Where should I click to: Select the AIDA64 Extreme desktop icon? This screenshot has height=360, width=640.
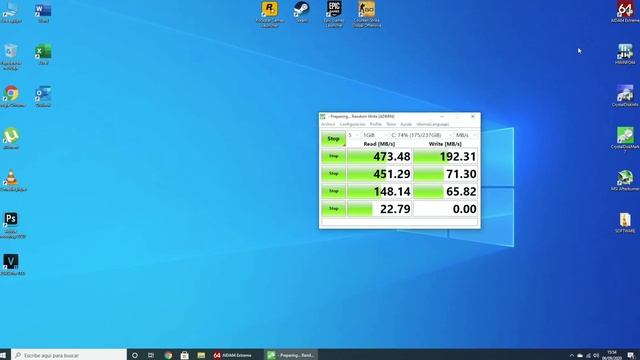625,12
